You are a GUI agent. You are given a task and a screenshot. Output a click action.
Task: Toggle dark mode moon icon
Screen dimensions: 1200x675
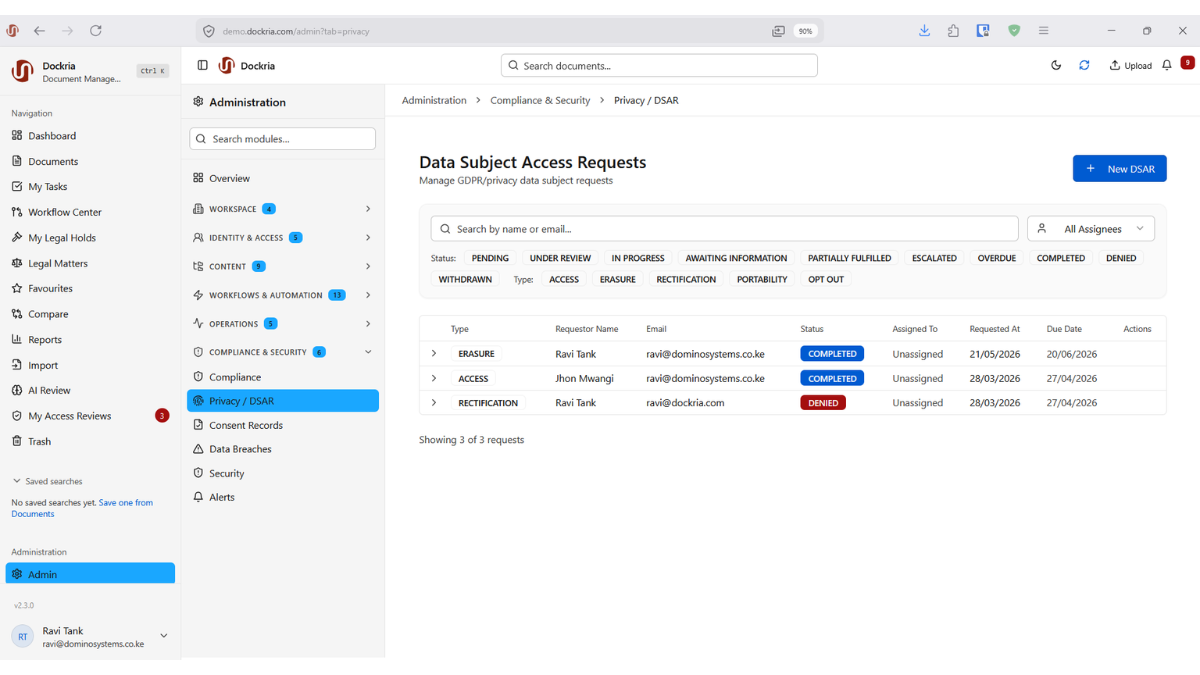click(1056, 65)
